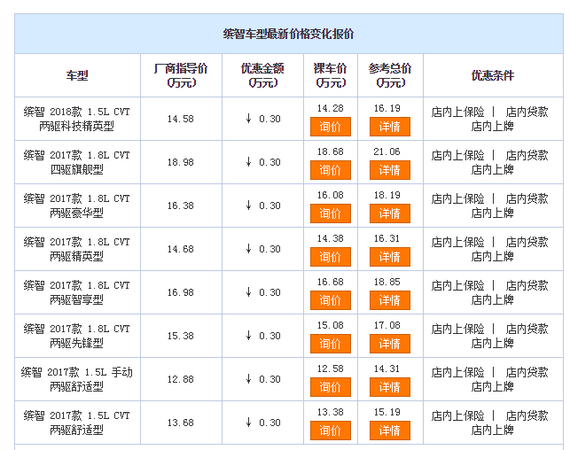
Task: Click the 裸车价 column header
Action: [x=330, y=76]
